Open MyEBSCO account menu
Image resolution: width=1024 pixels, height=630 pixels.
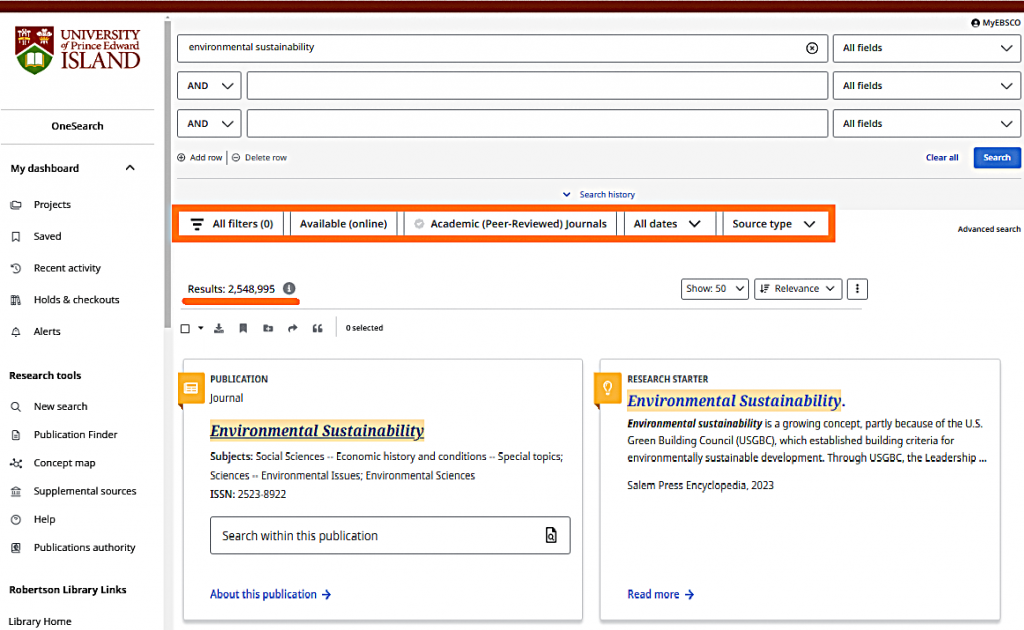pos(995,23)
